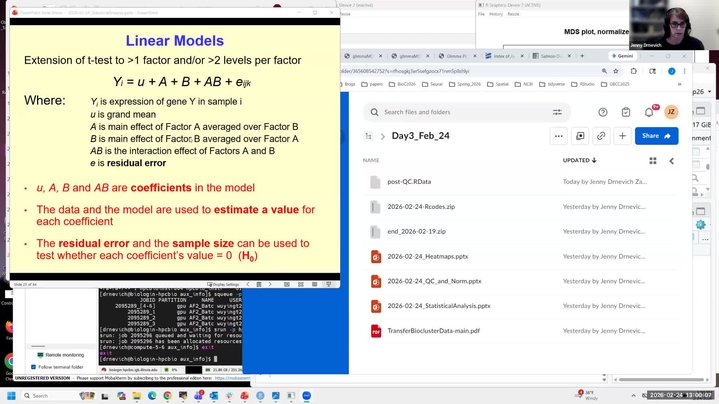Viewport: 719px width, 404px height.
Task: Click the plus icon to add new item
Action: point(622,136)
